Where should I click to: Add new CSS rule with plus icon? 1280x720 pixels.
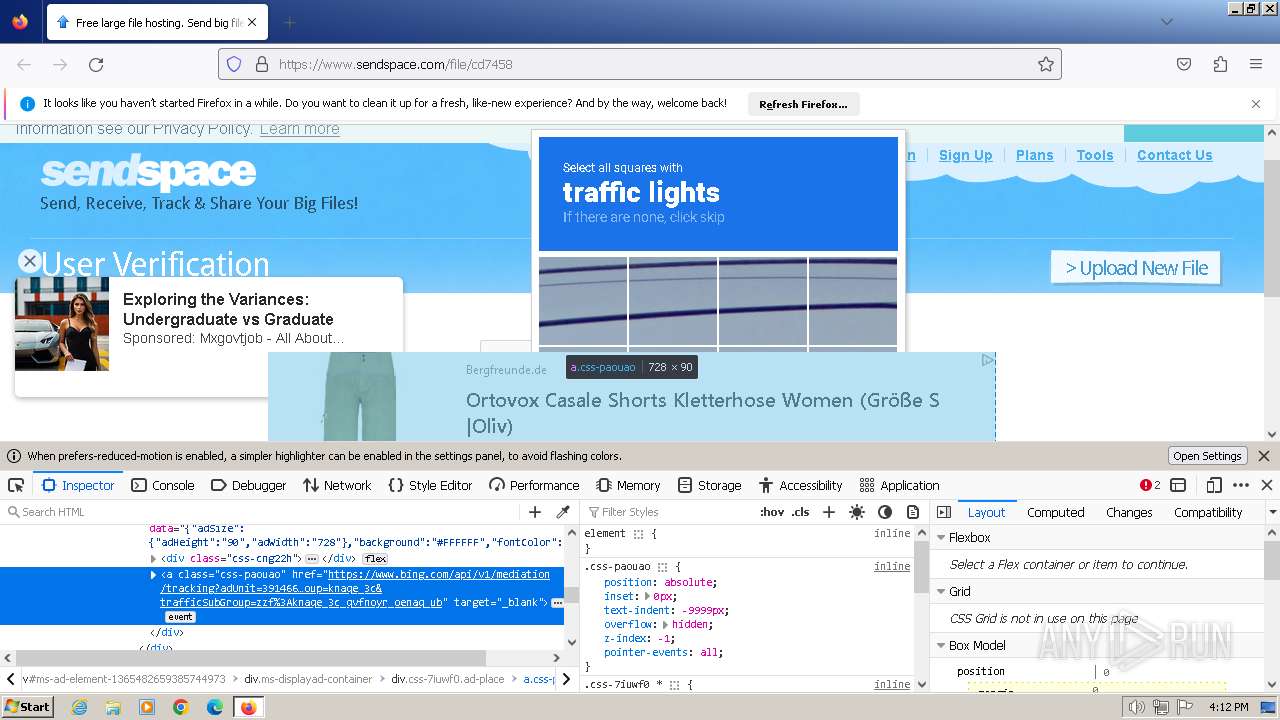[828, 512]
